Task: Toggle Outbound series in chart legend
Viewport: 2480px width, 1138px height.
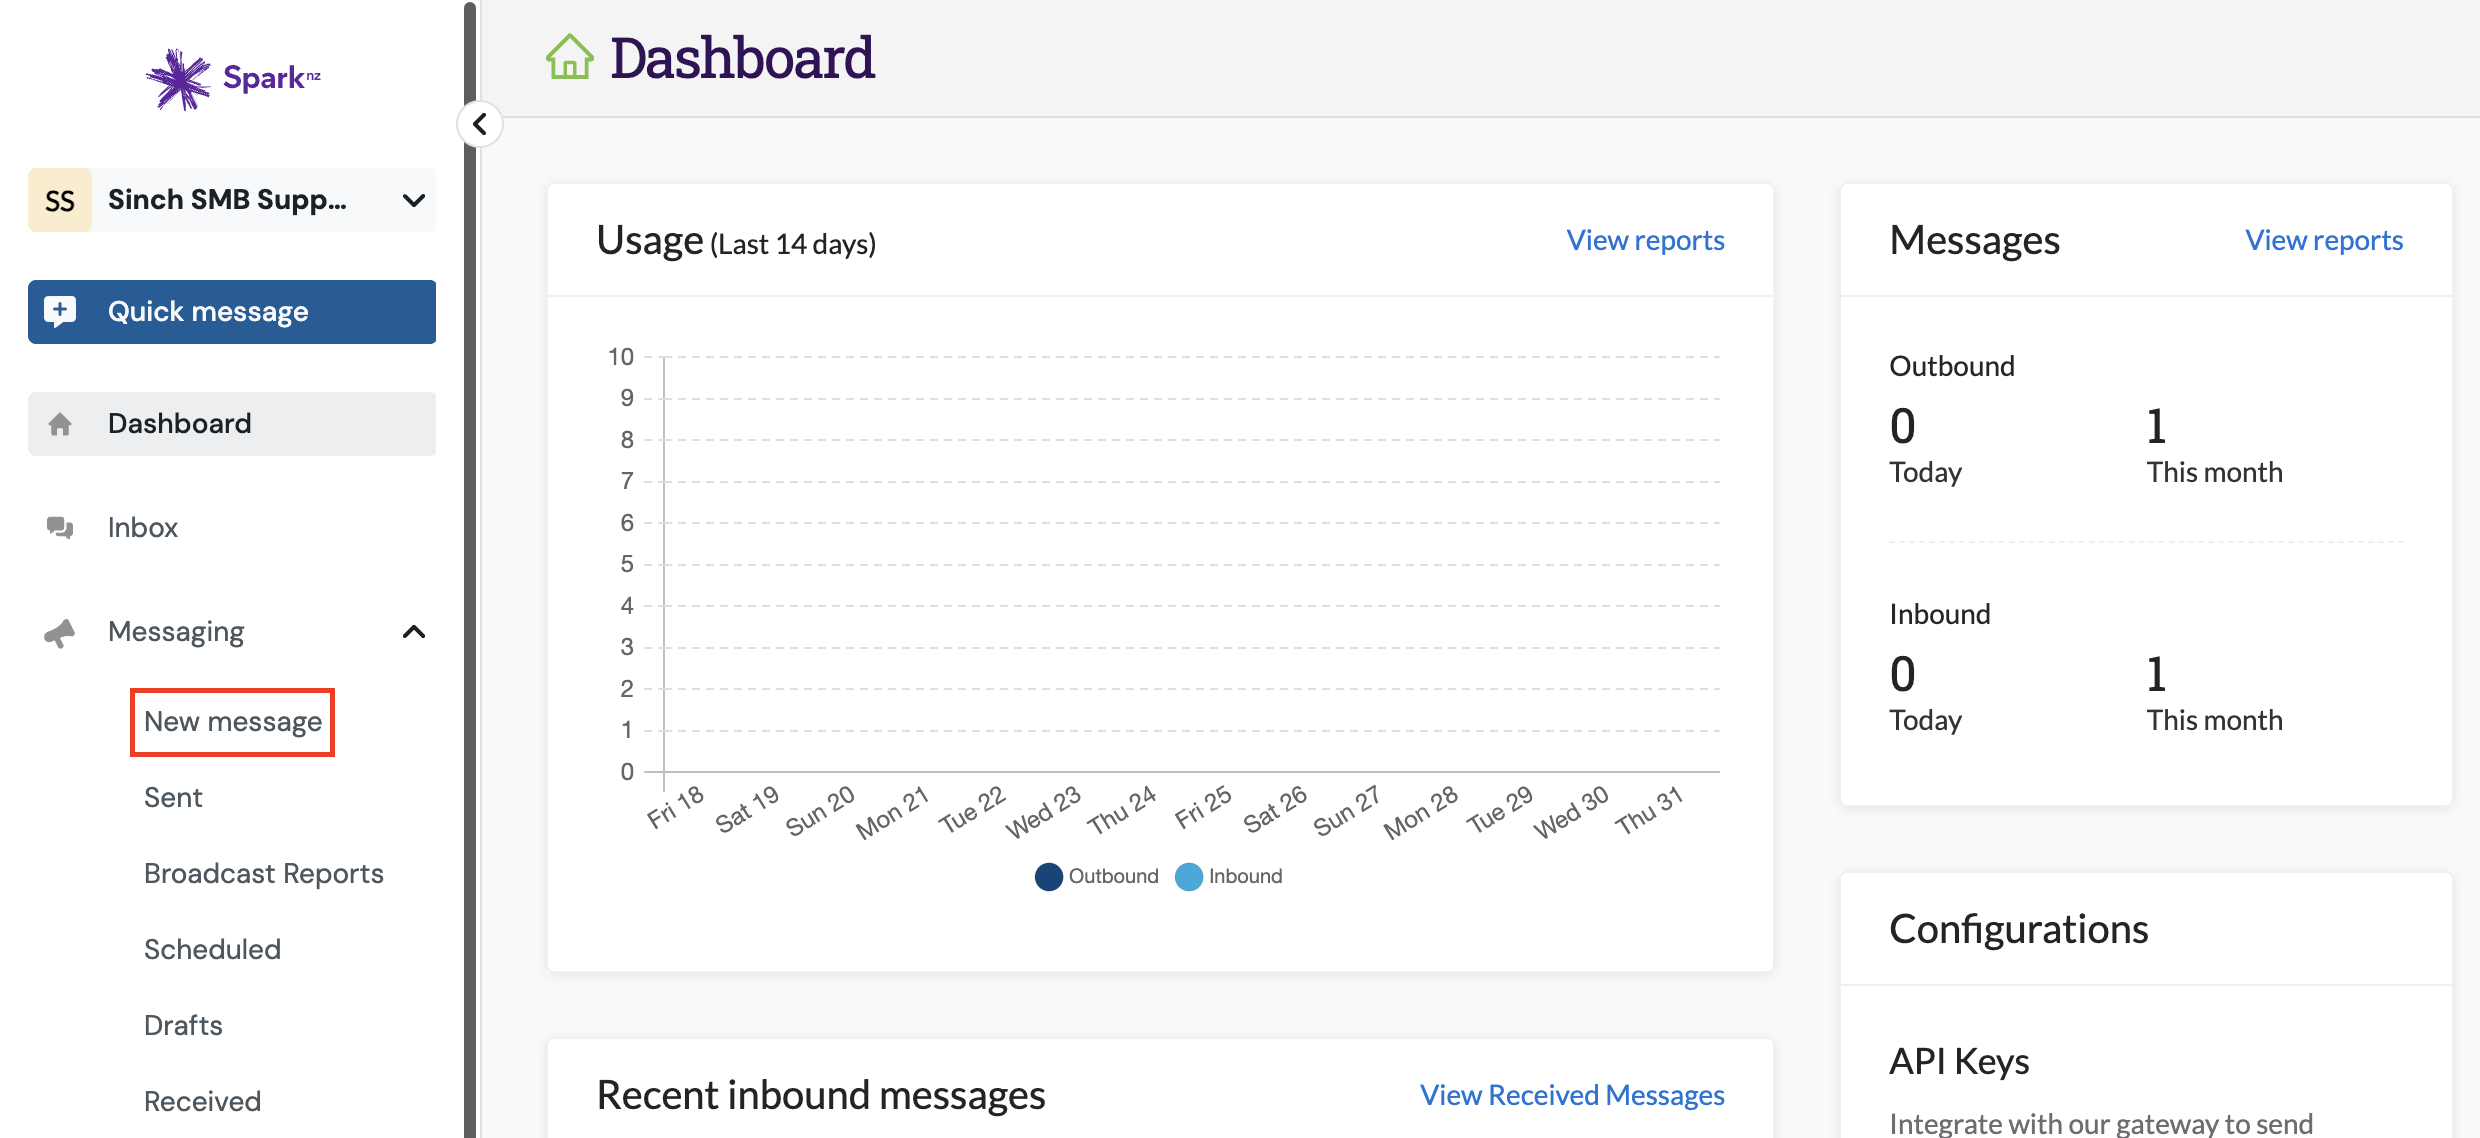Action: coord(1097,877)
